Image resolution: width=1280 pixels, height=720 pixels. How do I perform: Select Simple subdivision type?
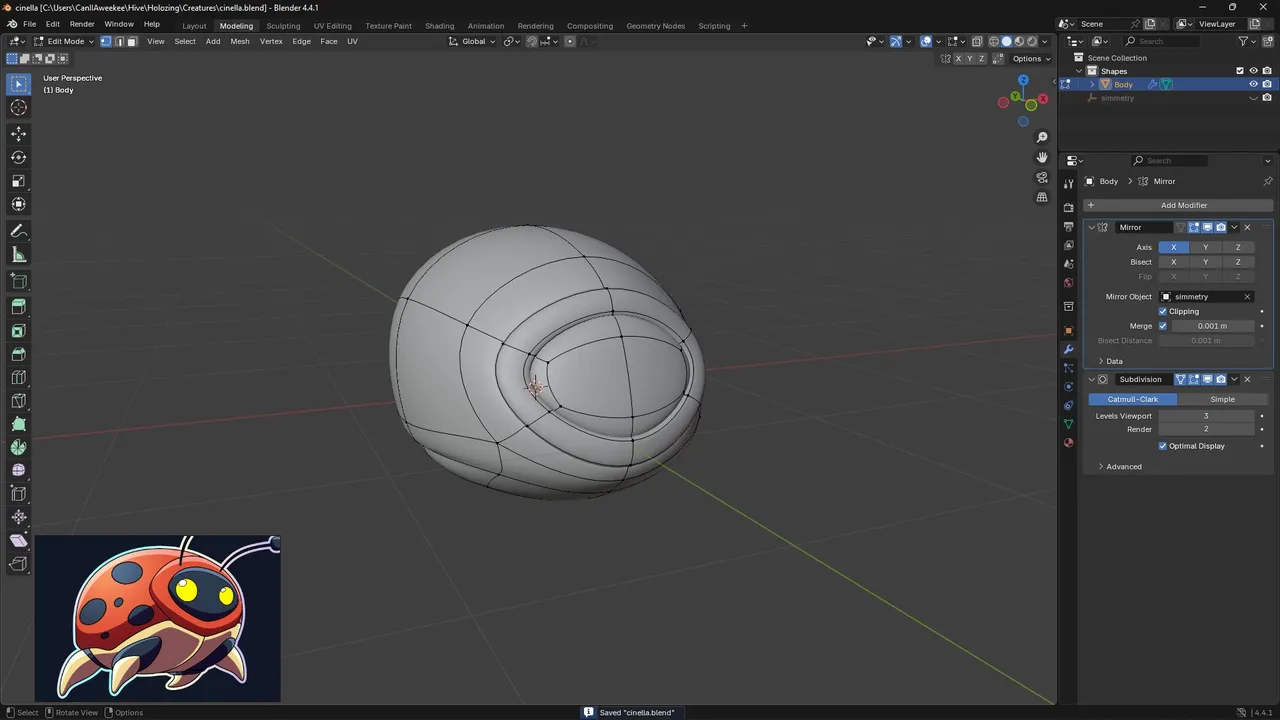click(1222, 399)
